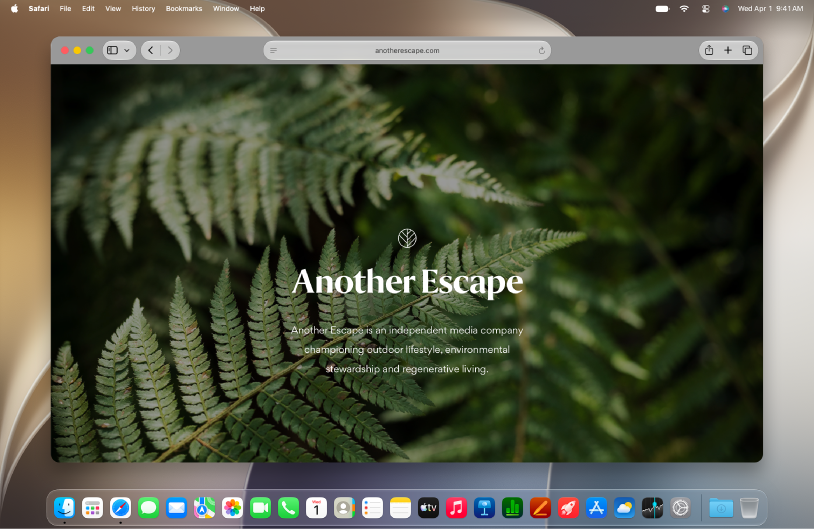Open Control Center in menu bar
This screenshot has width=814, height=529.
(x=705, y=8)
